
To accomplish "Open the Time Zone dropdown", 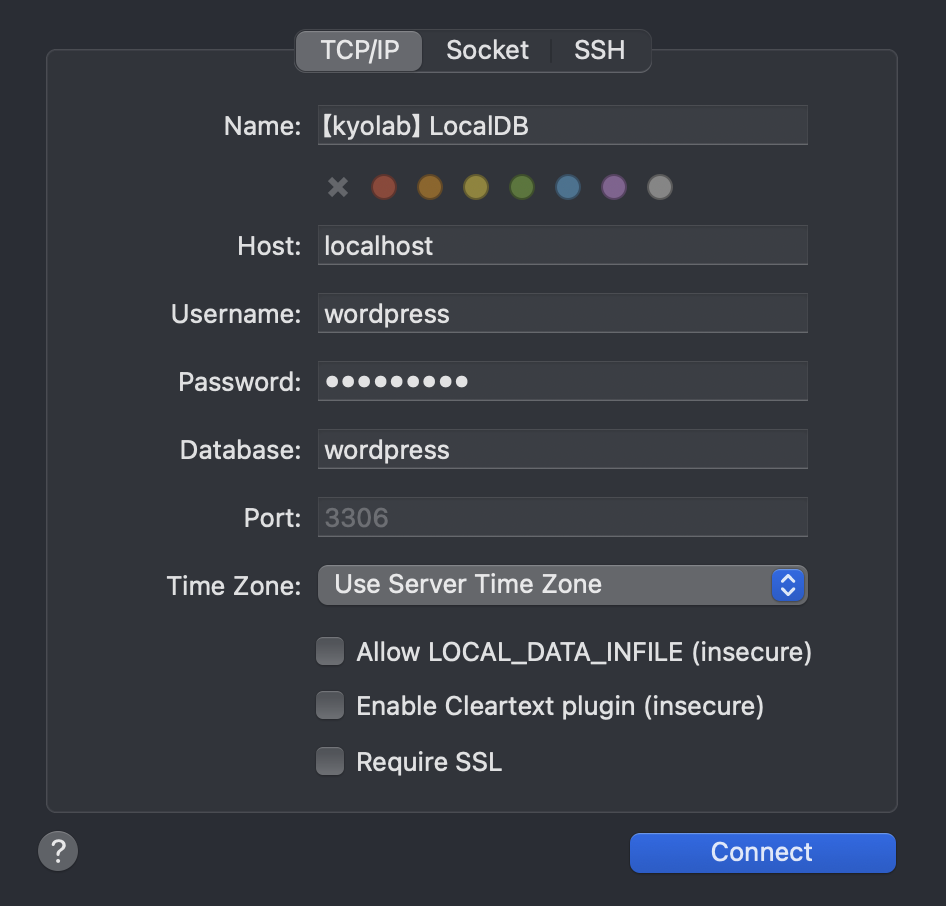I will tap(562, 585).
